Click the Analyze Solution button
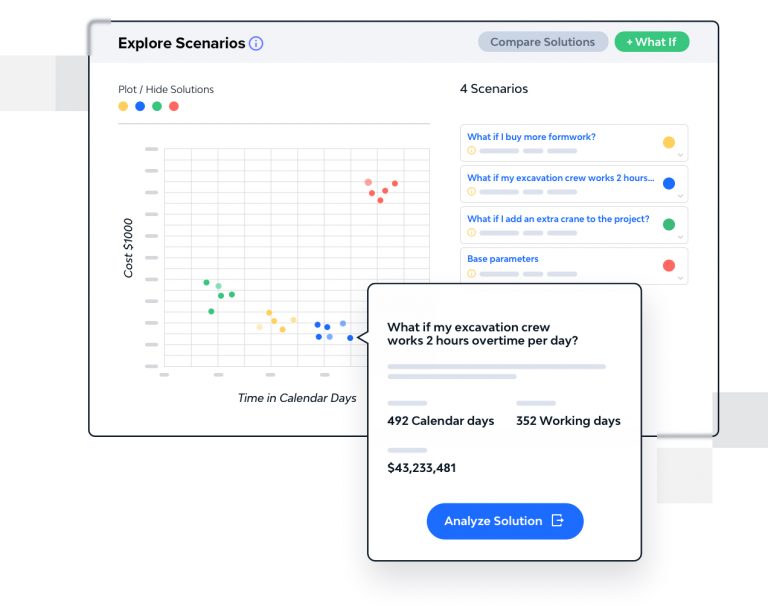 [x=504, y=521]
